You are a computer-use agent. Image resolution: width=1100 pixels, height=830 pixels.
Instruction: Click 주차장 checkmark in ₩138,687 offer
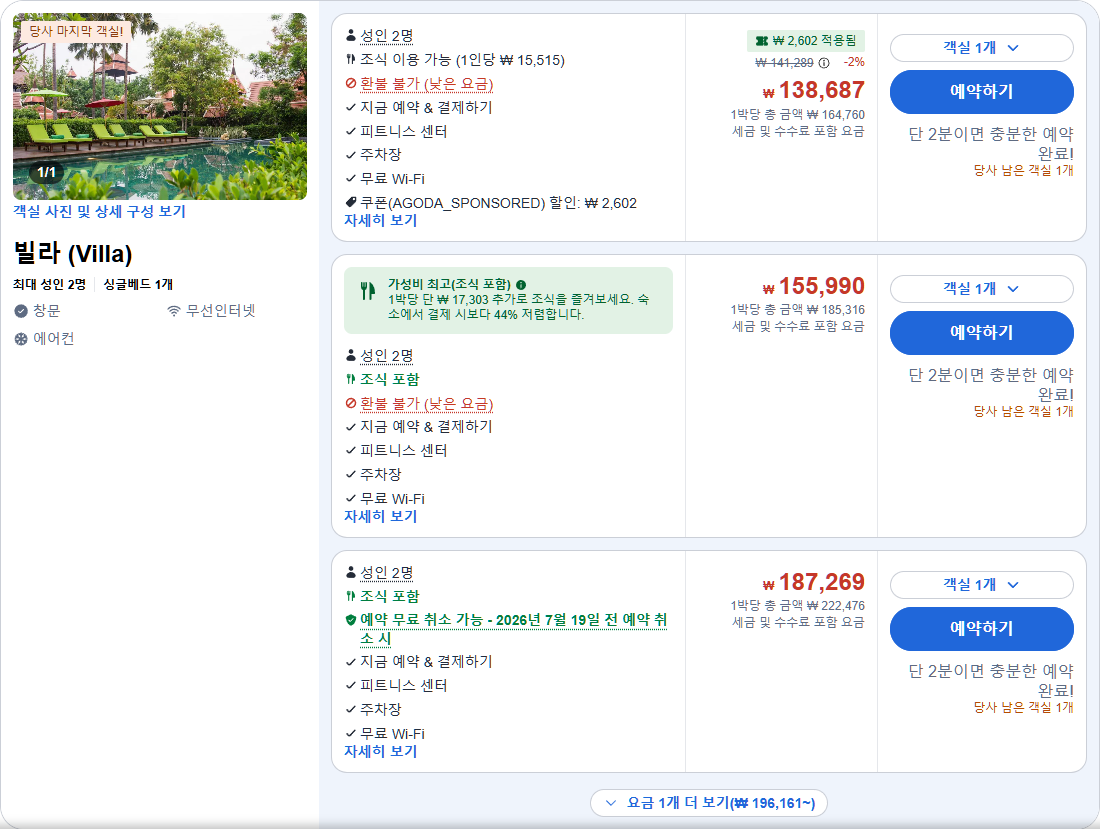click(351, 154)
